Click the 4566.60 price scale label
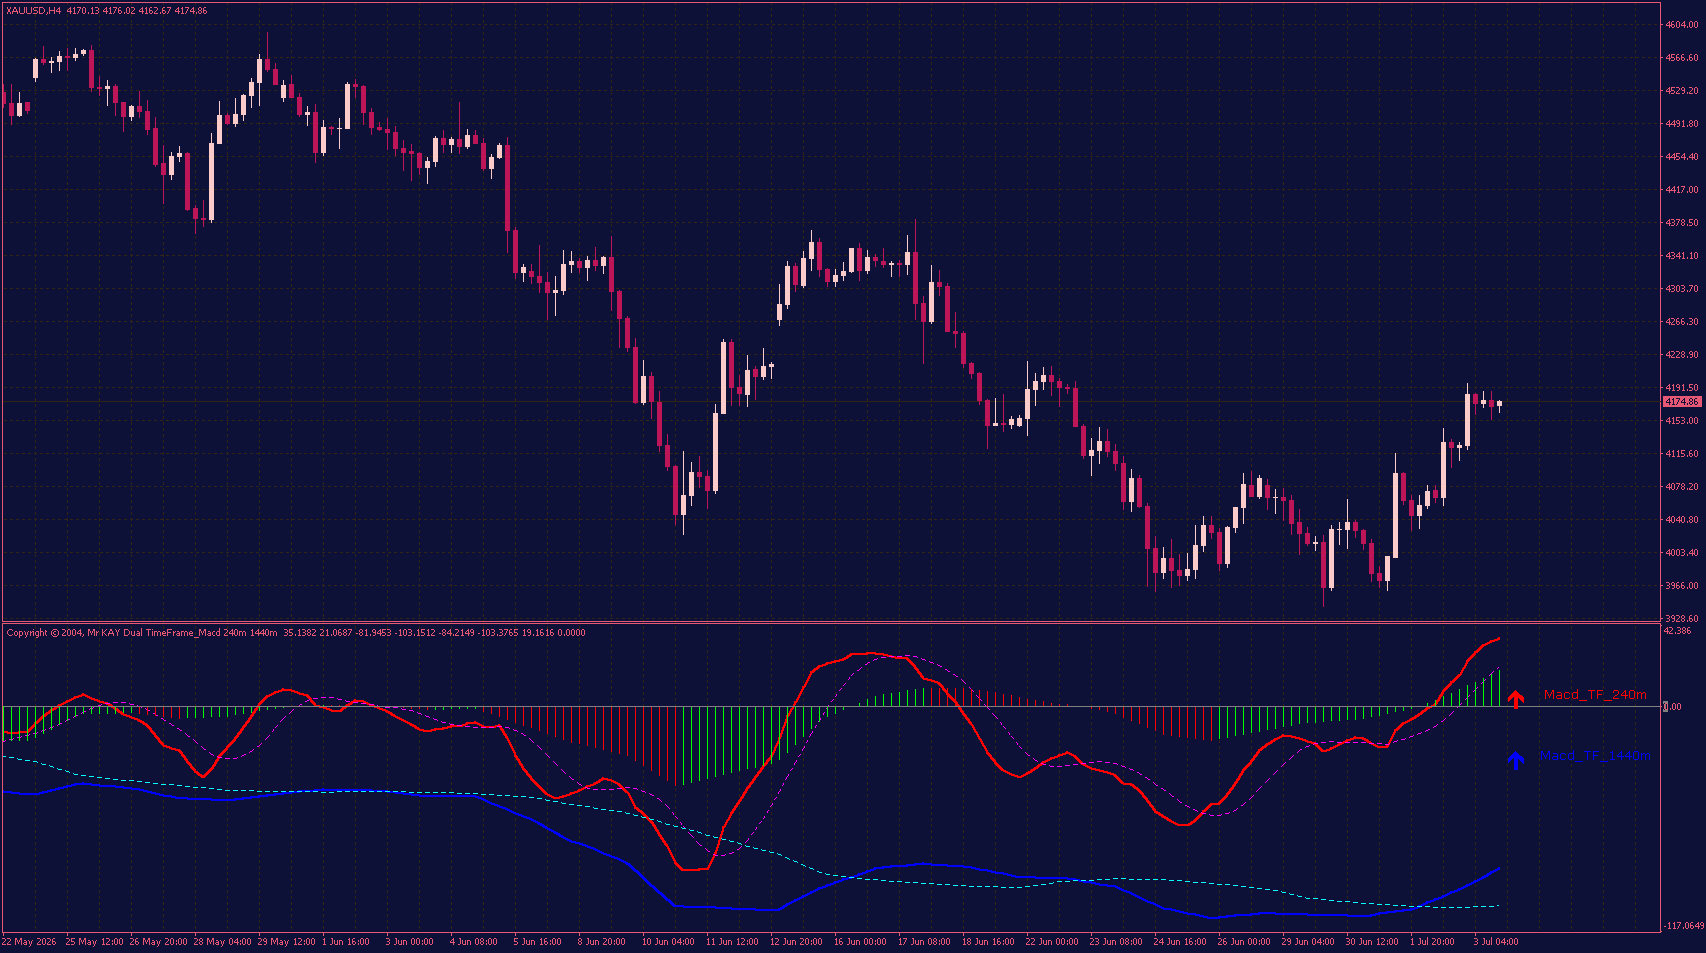1706x953 pixels. tap(1682, 58)
